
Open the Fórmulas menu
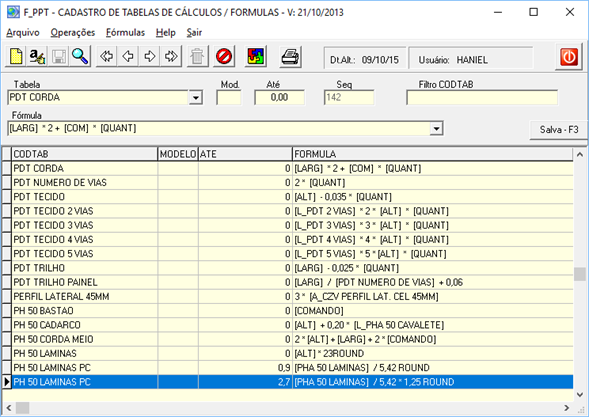[125, 33]
